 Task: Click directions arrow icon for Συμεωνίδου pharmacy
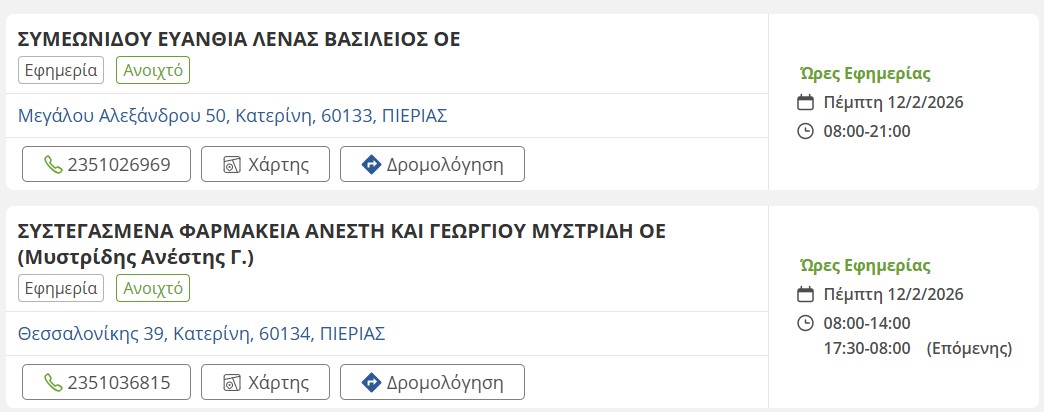pos(371,164)
